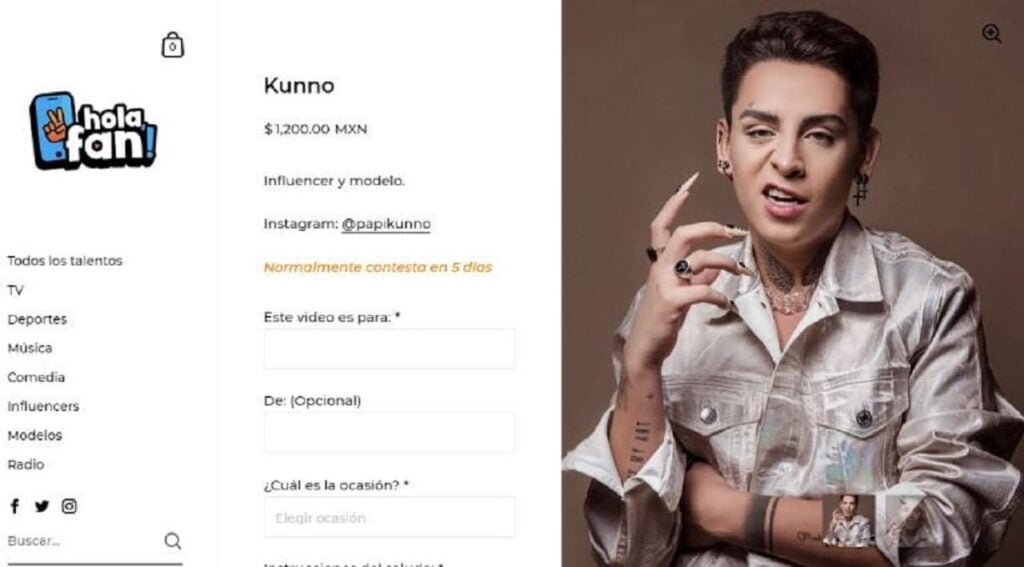Open the Instagram social icon
Image resolution: width=1024 pixels, height=567 pixels.
pyautogui.click(x=69, y=506)
